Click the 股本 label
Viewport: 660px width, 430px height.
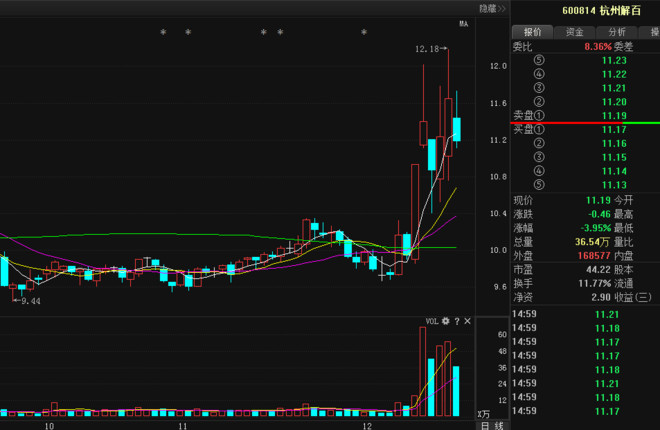pyautogui.click(x=623, y=270)
